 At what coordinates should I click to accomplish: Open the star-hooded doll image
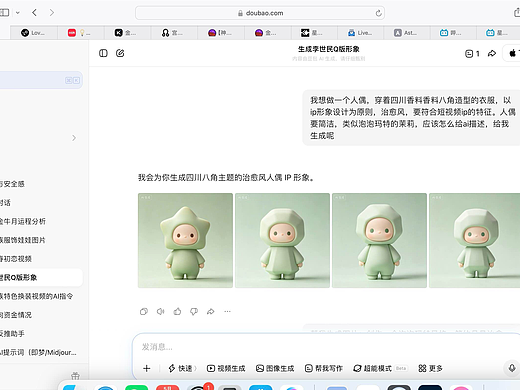[185, 240]
